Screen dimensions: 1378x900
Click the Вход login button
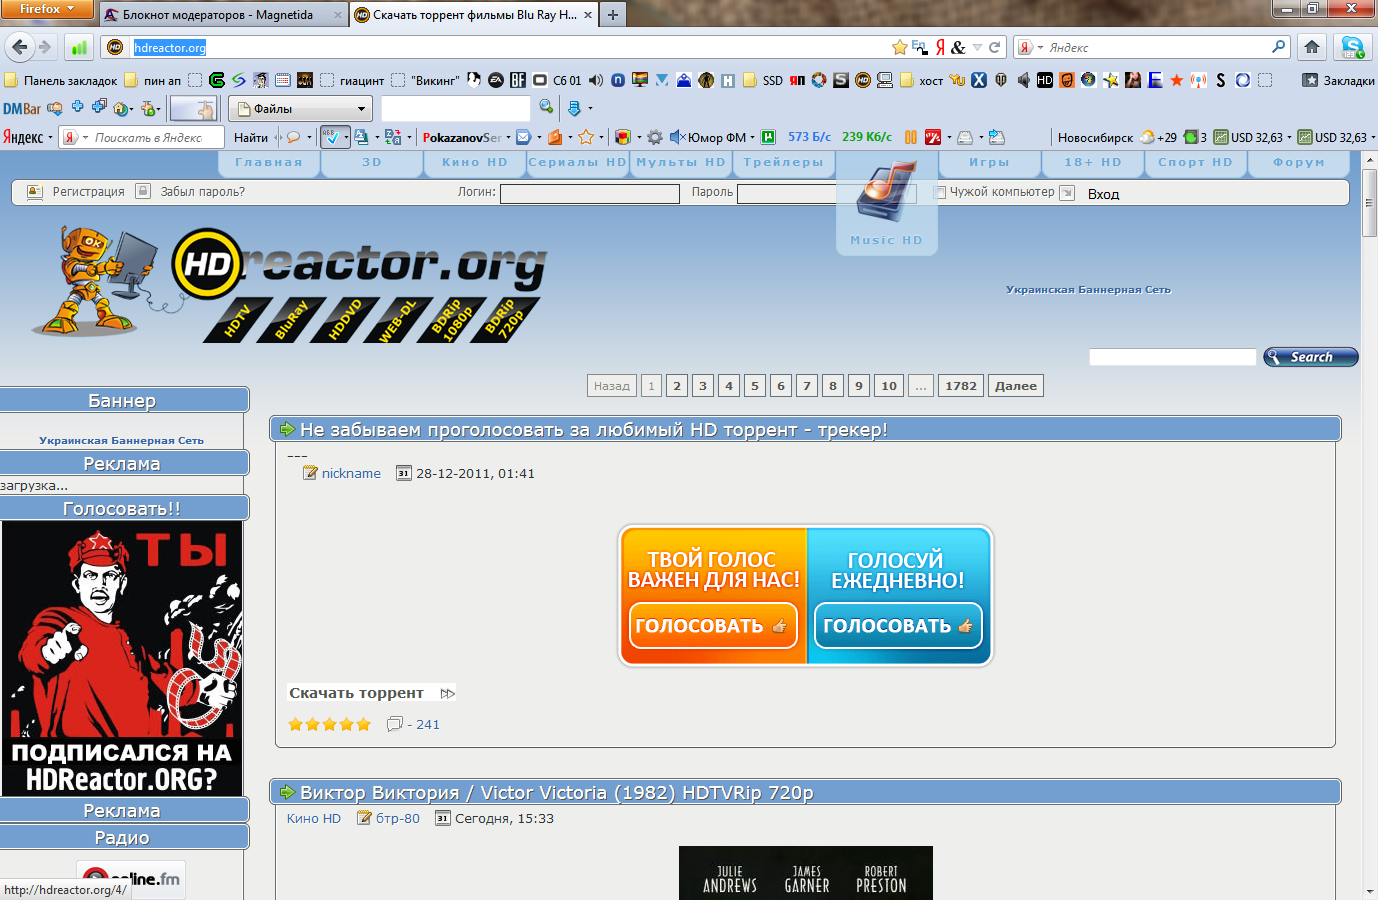pyautogui.click(x=1103, y=194)
